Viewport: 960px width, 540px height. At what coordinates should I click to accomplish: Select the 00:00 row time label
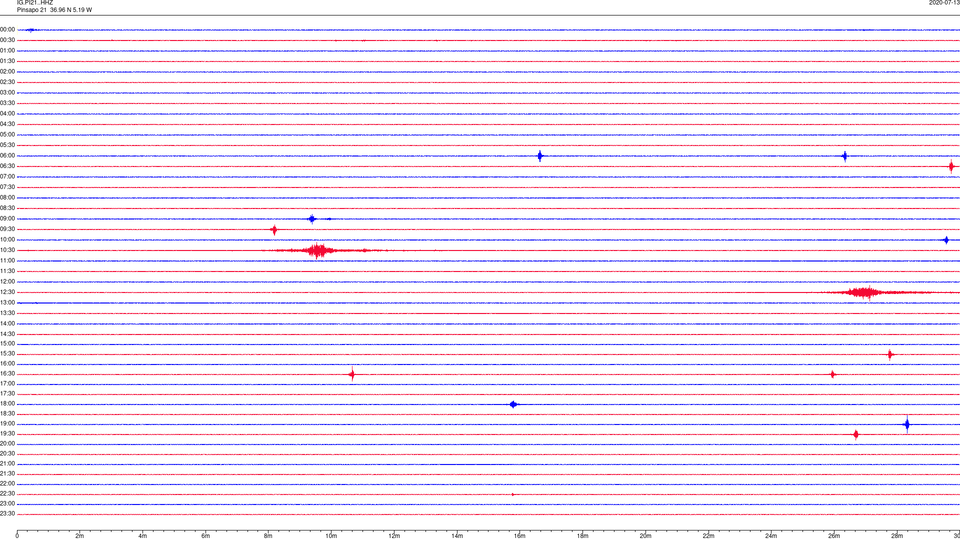pos(7,29)
